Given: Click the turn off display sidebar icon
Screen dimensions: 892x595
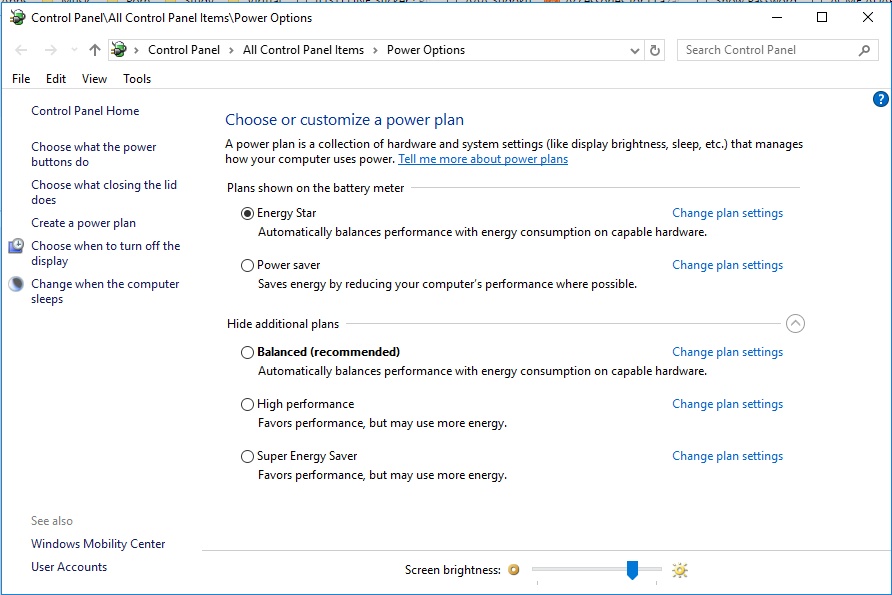Looking at the screenshot, I should coord(16,246).
